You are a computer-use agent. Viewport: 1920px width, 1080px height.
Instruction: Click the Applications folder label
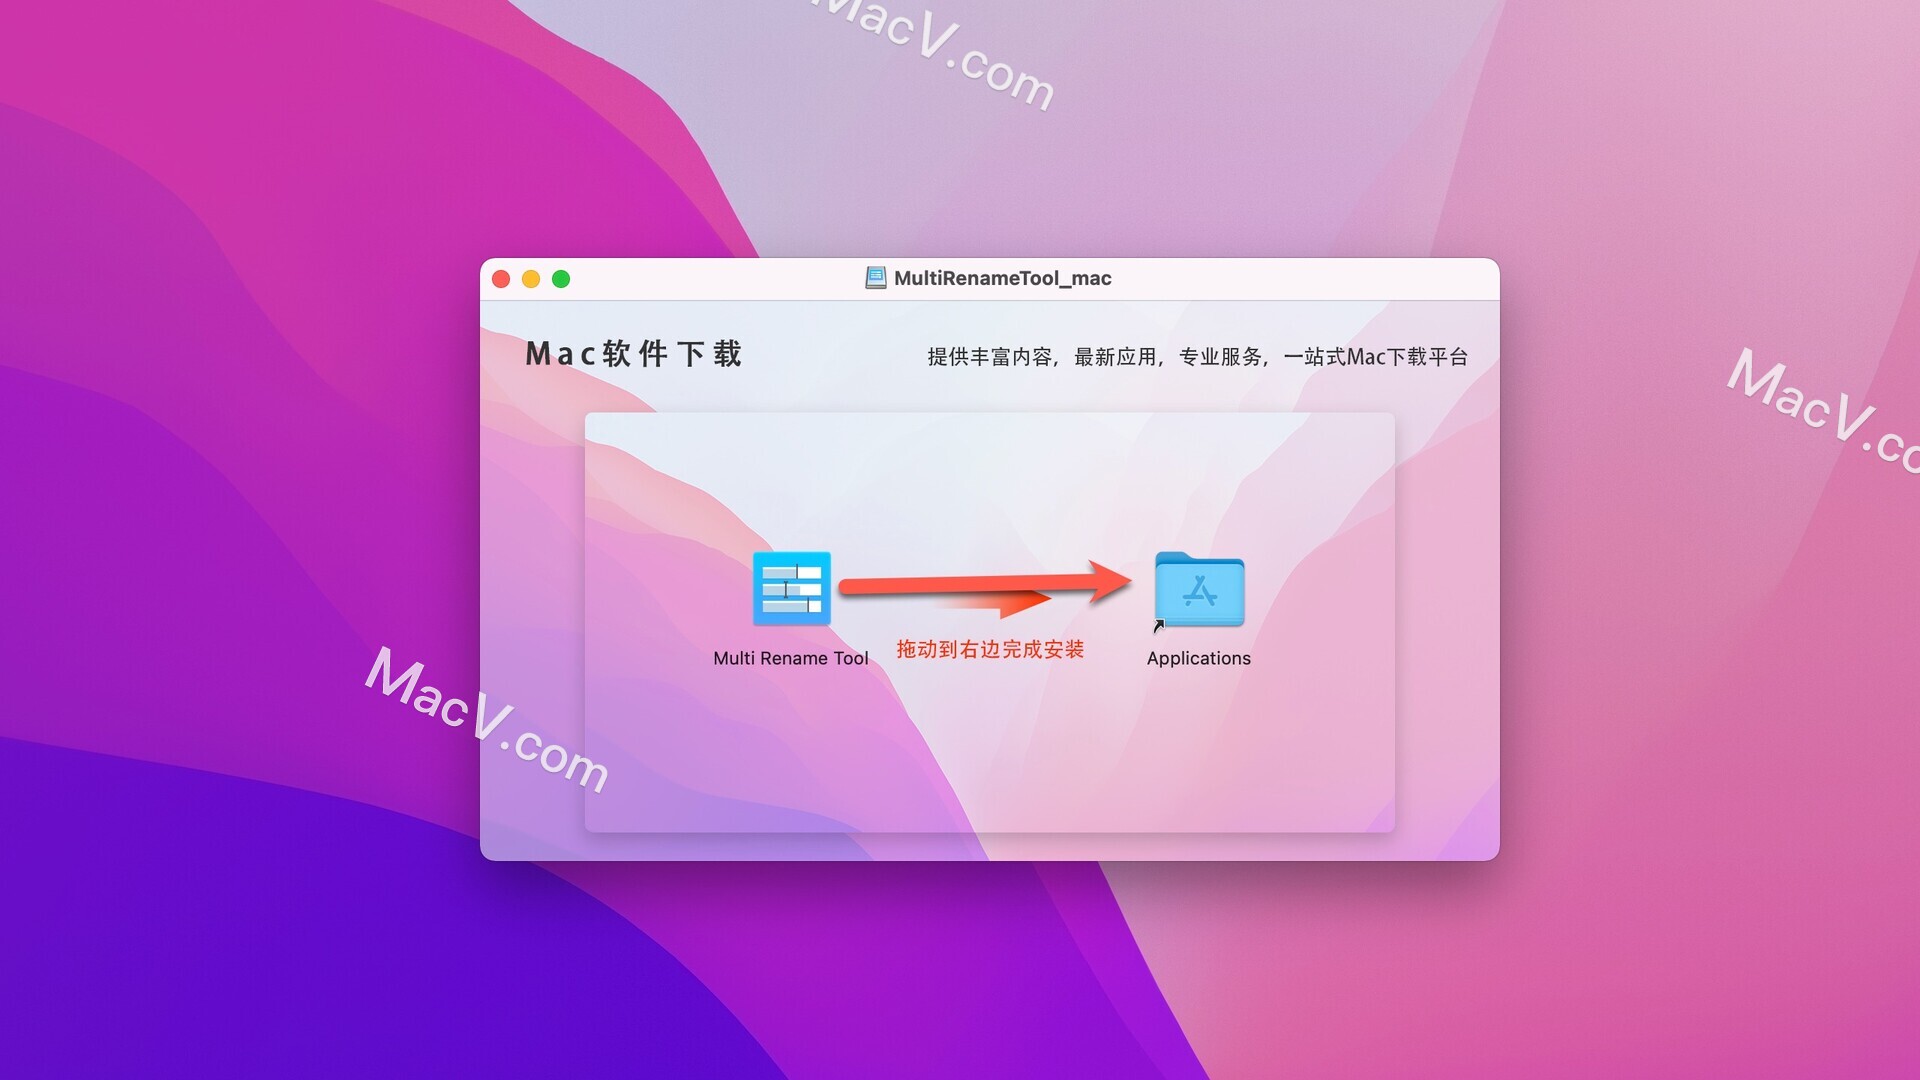1196,657
